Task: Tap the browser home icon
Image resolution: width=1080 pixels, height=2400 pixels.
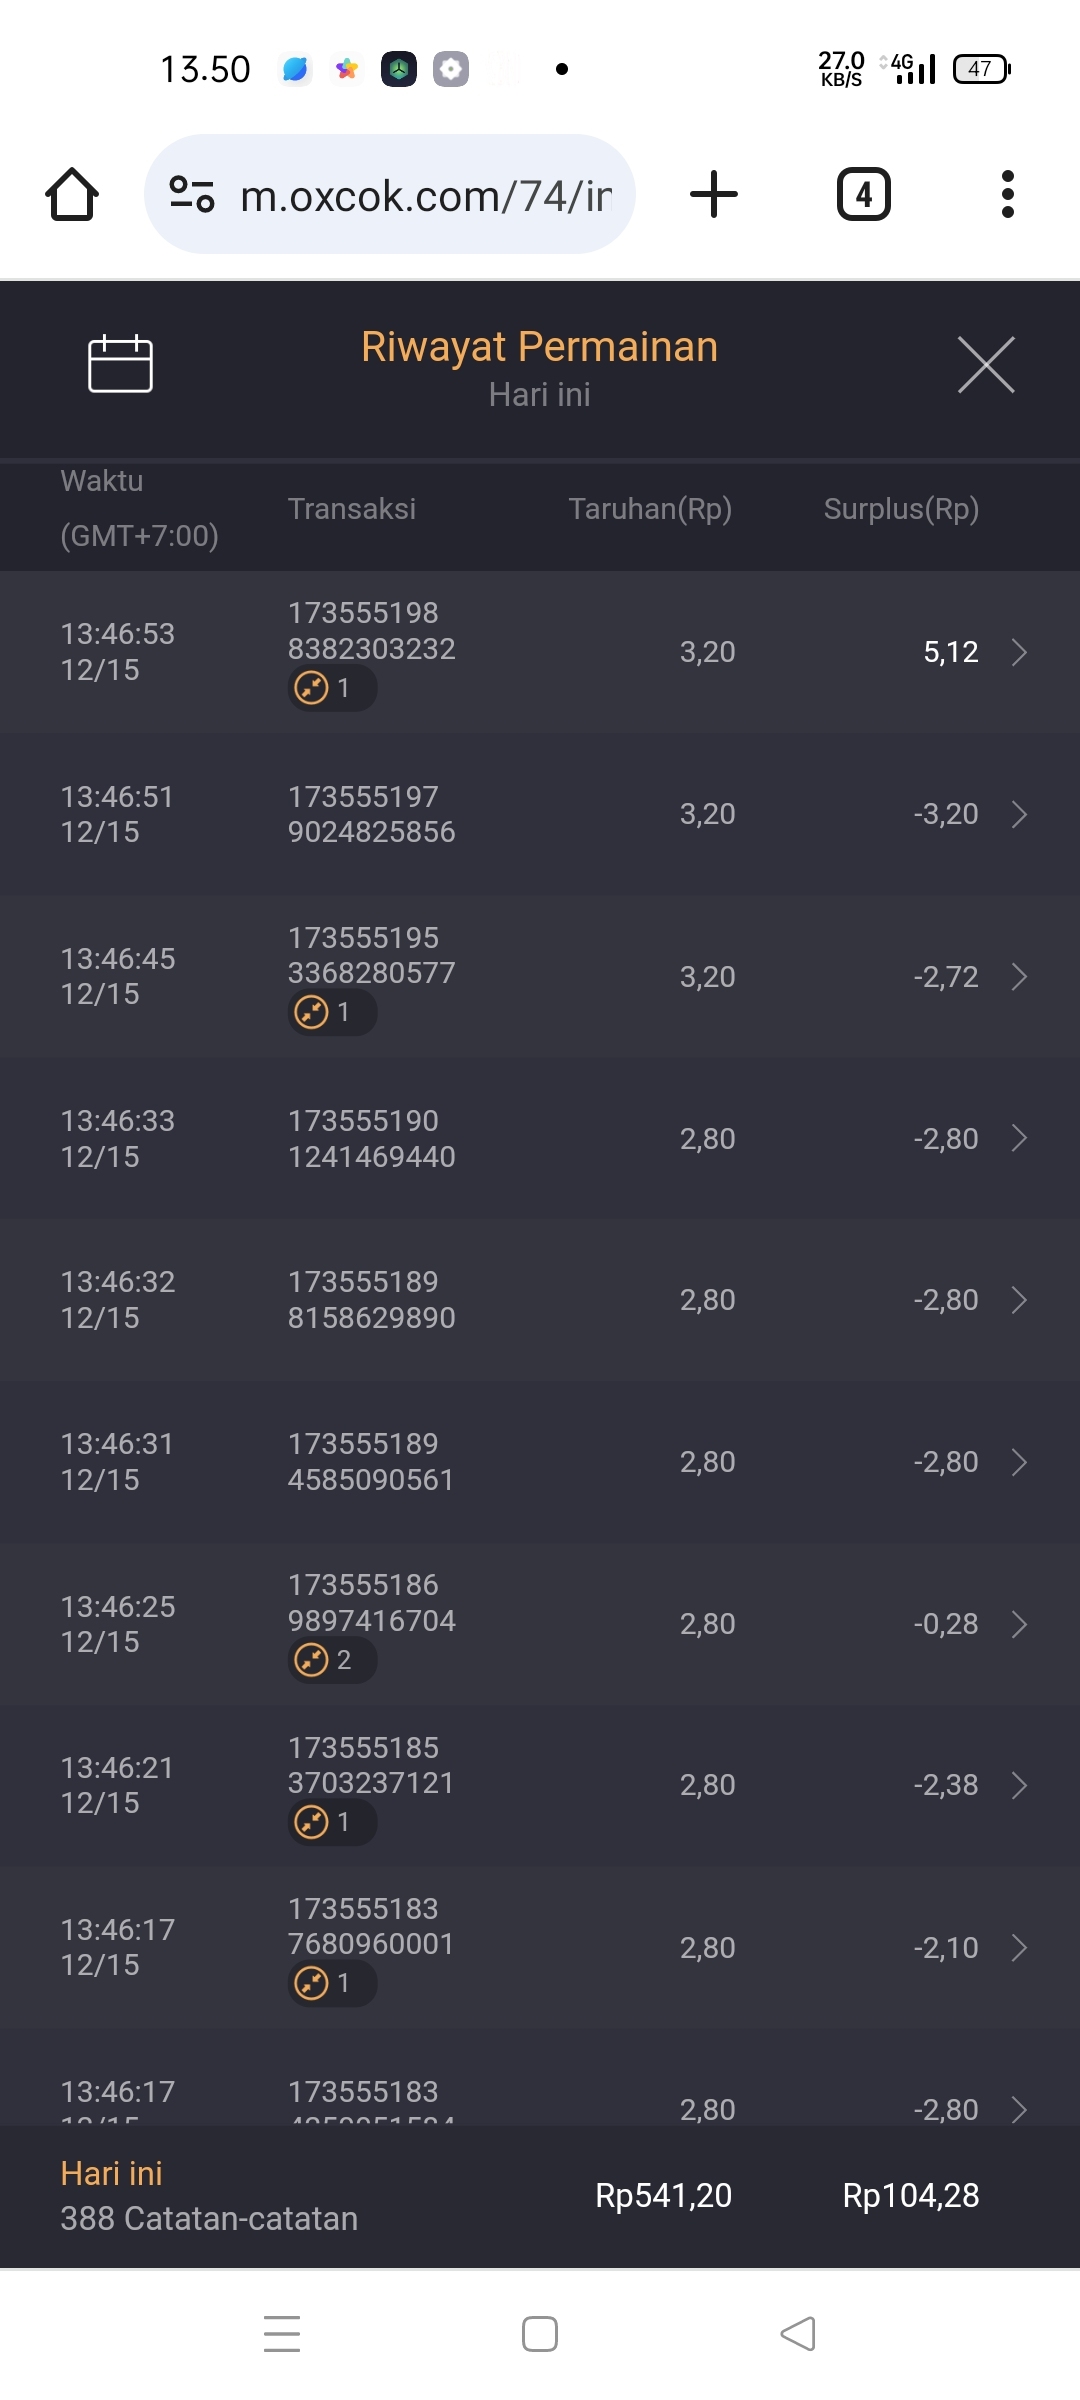Action: (x=72, y=194)
